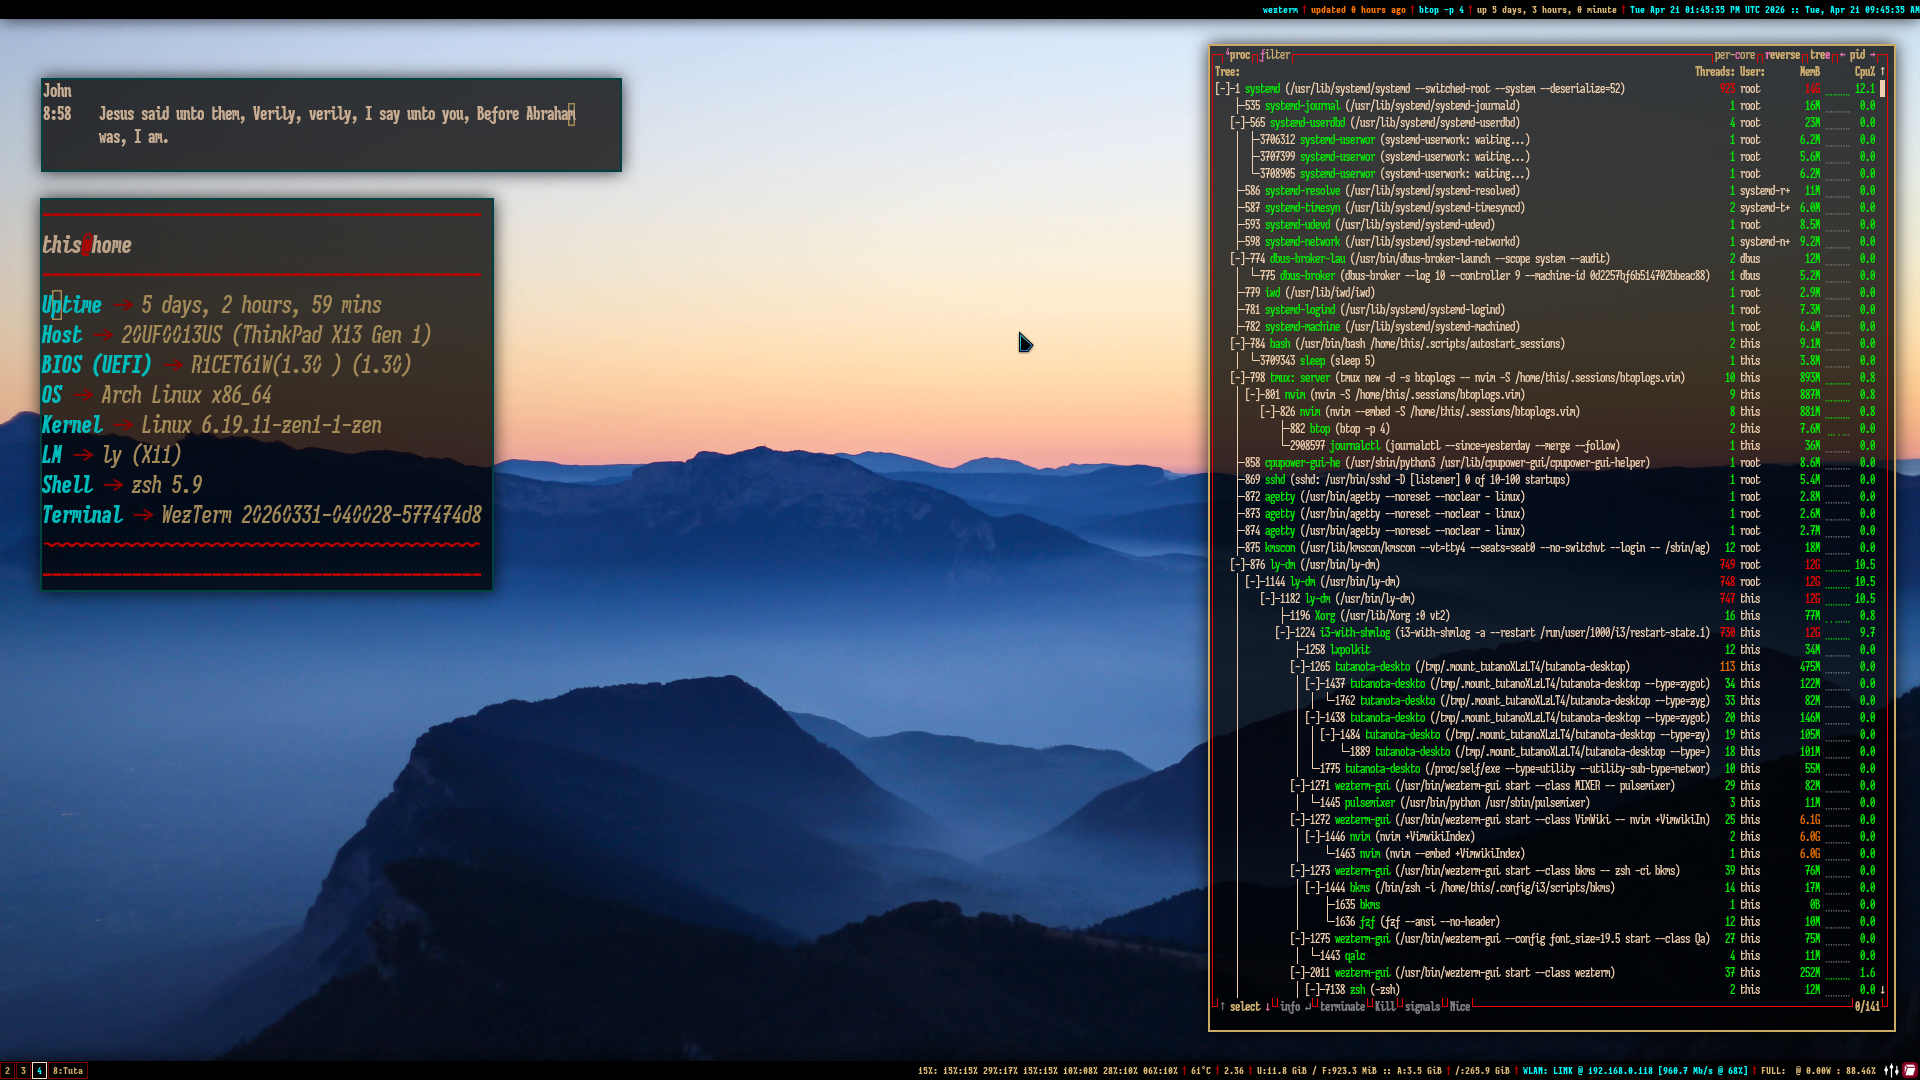1920x1080 pixels.
Task: Click the filter field in proc box
Action: pos(1275,55)
